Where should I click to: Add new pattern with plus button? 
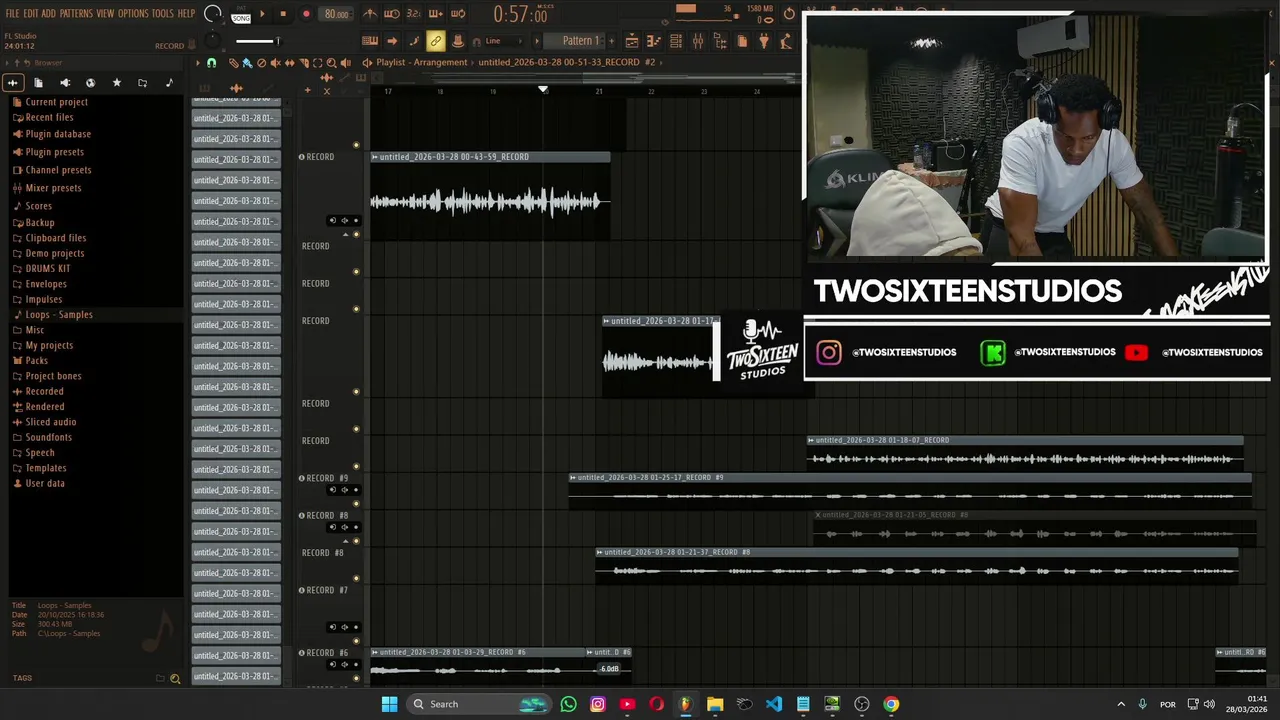click(x=610, y=41)
